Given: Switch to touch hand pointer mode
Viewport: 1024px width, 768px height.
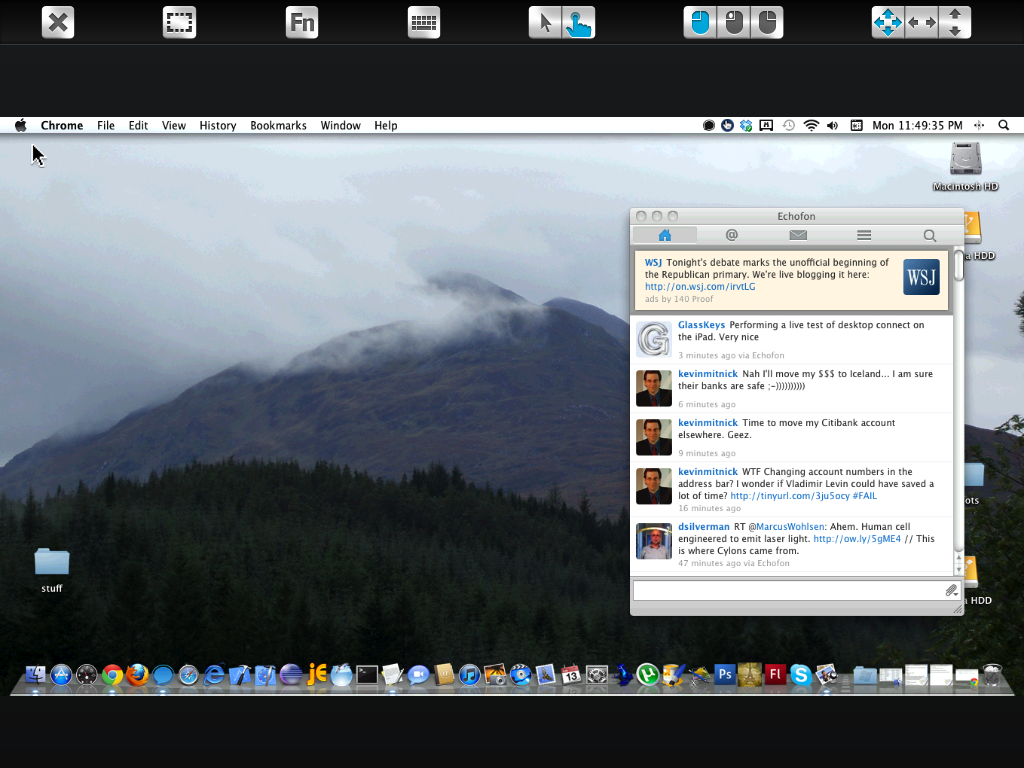Looking at the screenshot, I should click(x=578, y=22).
